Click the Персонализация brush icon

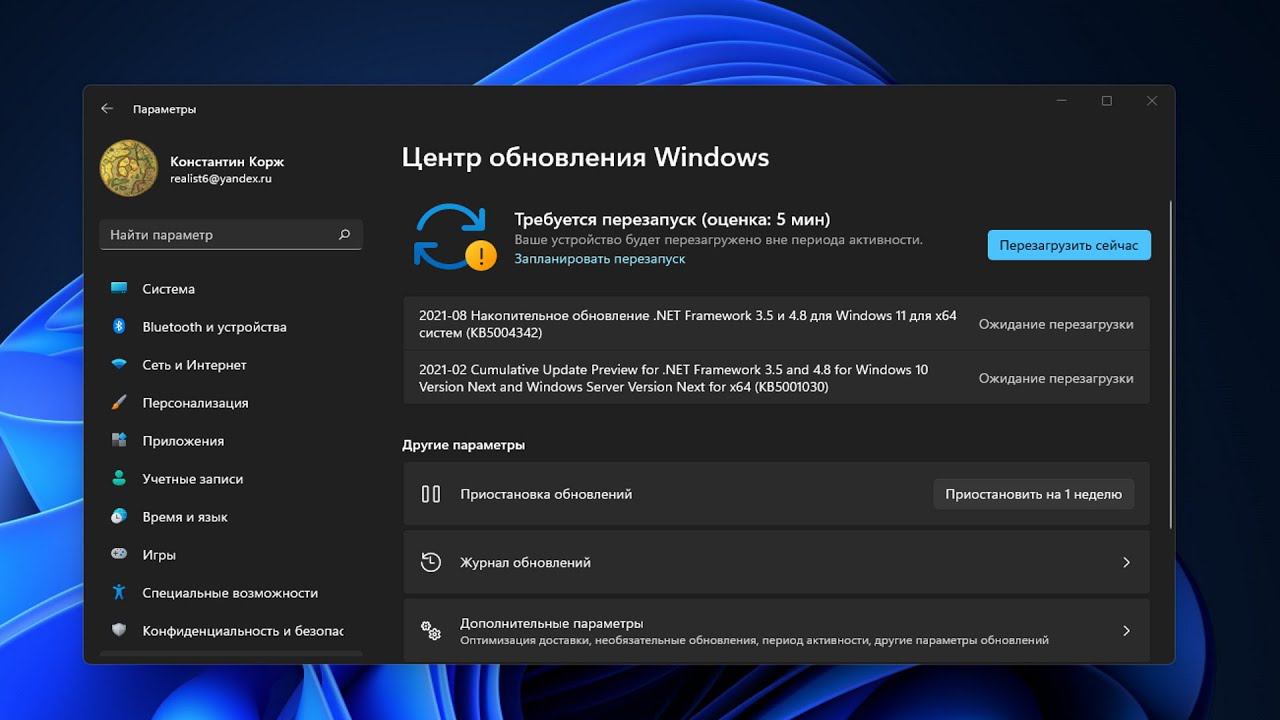(119, 403)
